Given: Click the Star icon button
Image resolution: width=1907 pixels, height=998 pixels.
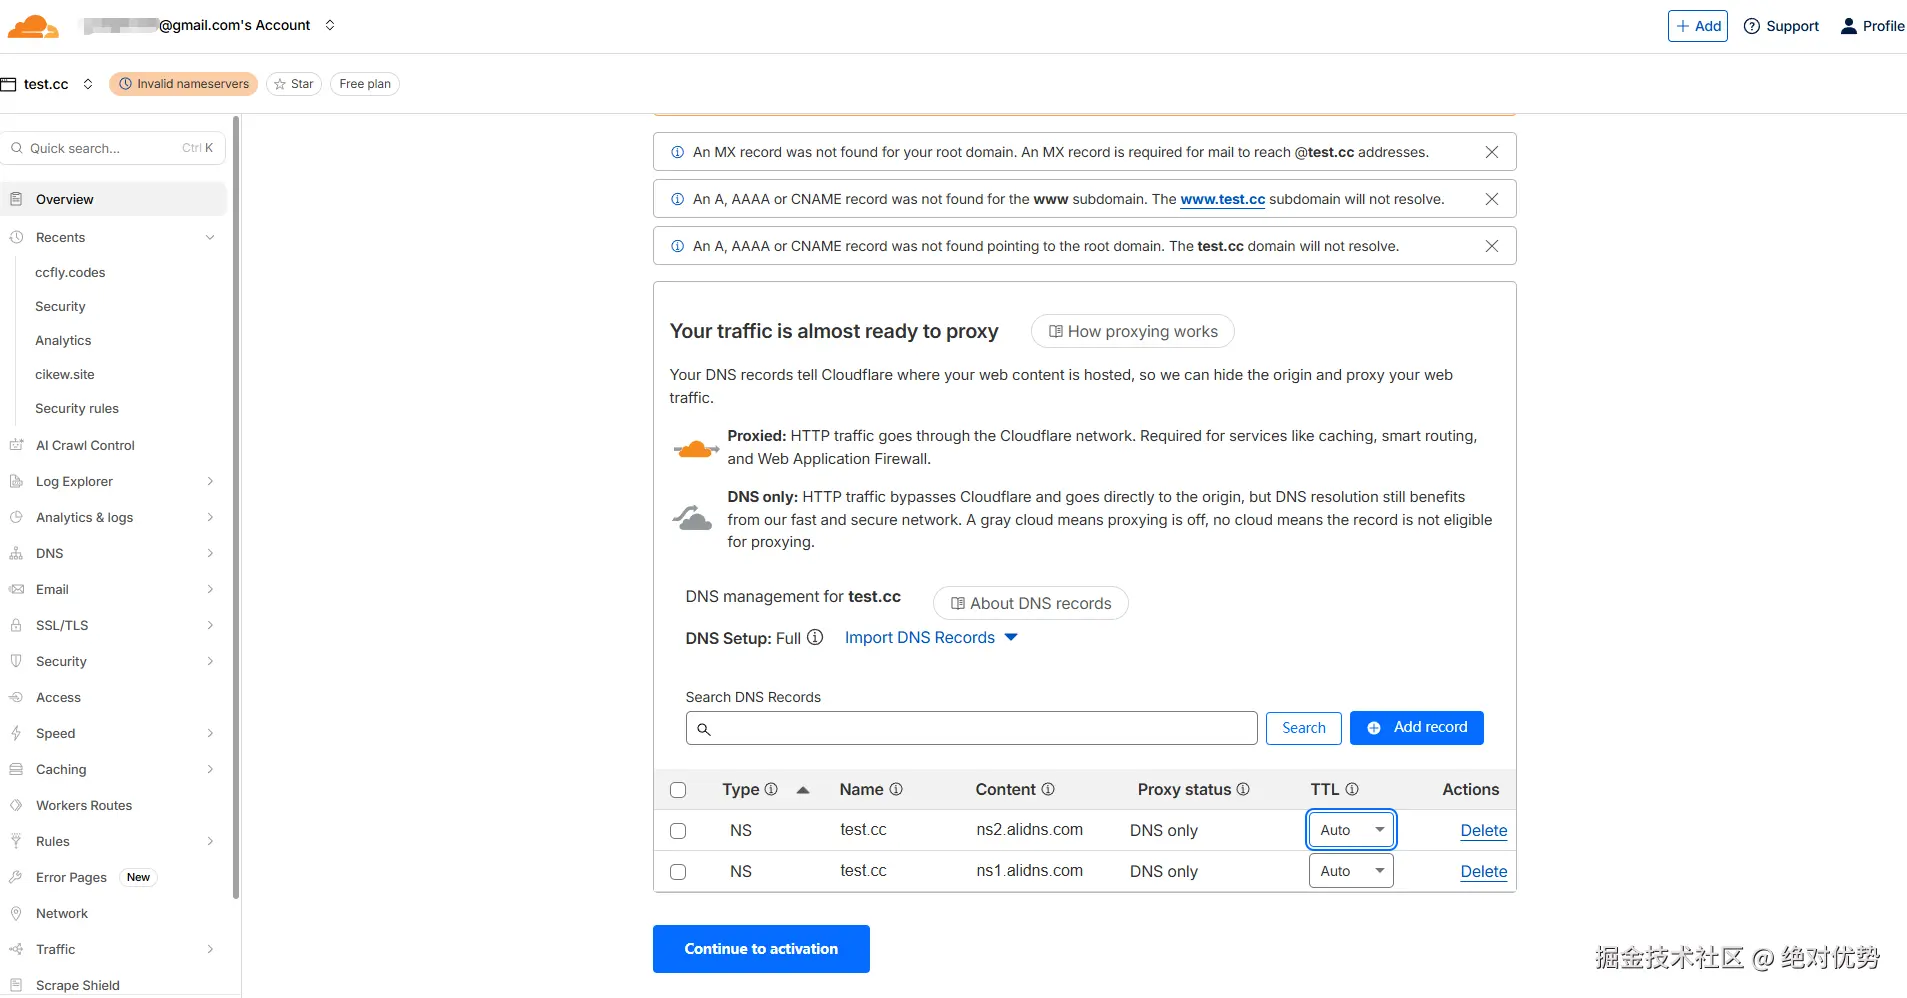Looking at the screenshot, I should 294,84.
